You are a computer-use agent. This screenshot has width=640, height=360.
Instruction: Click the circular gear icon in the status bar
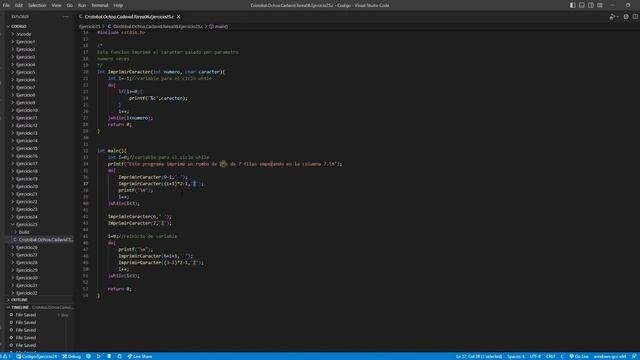(x=89, y=356)
